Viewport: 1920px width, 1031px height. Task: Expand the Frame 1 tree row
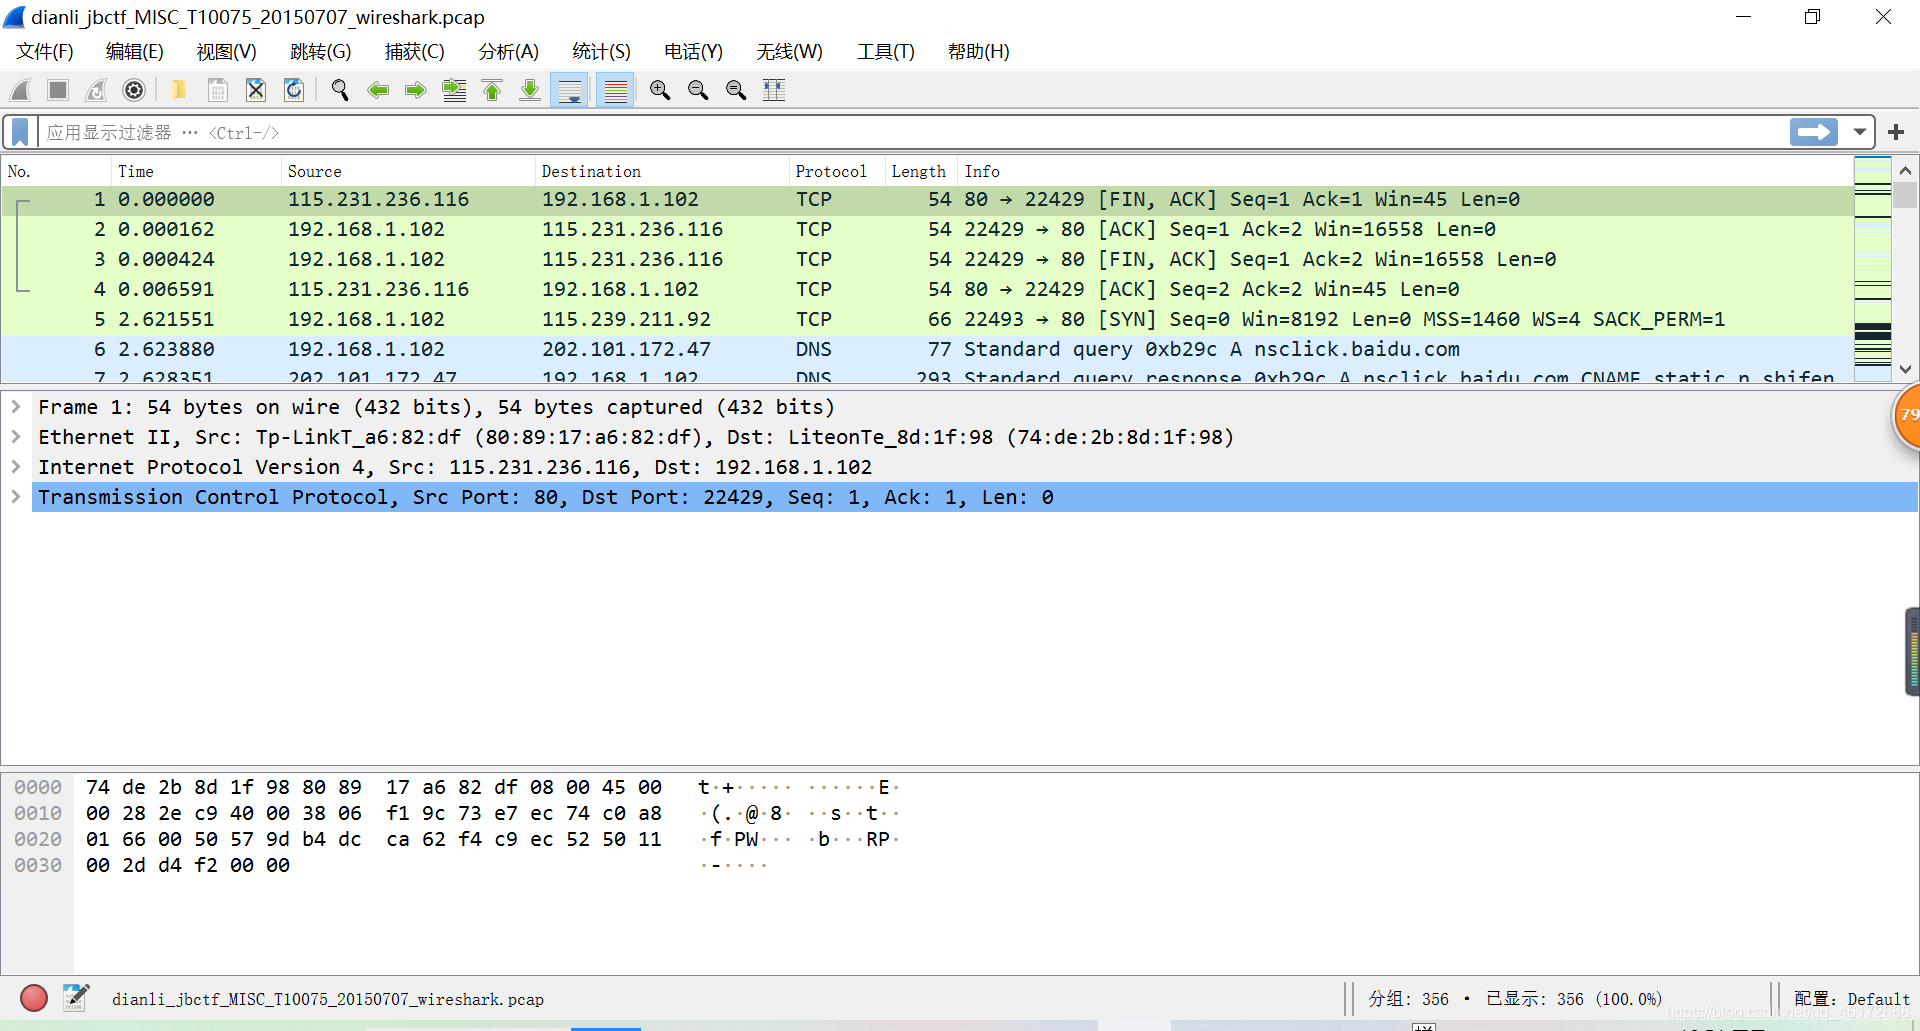tap(16, 407)
